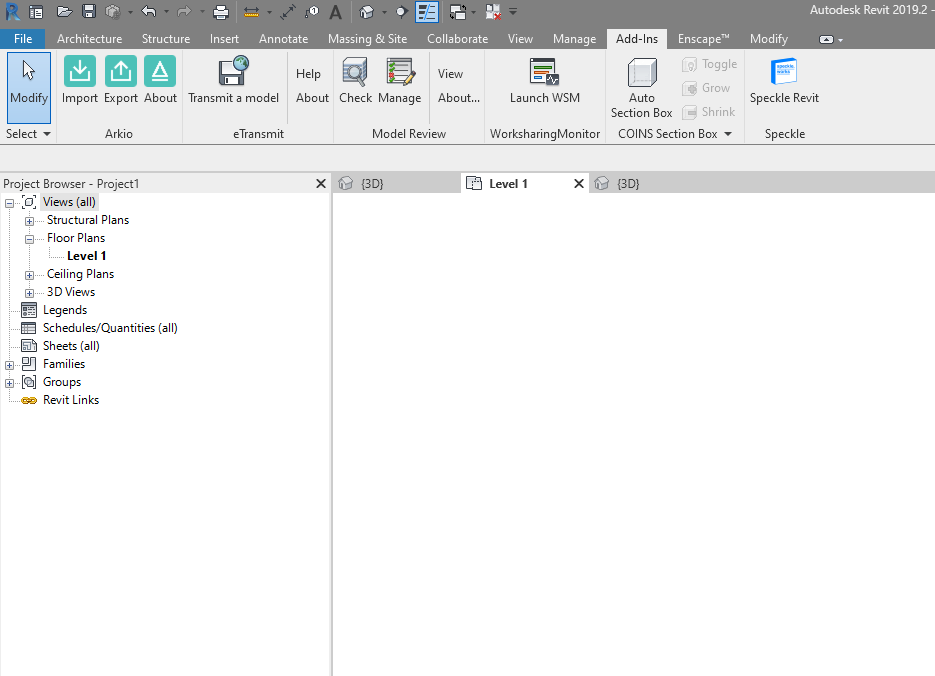
Task: Collapse the Floor Plans node
Action: click(29, 239)
